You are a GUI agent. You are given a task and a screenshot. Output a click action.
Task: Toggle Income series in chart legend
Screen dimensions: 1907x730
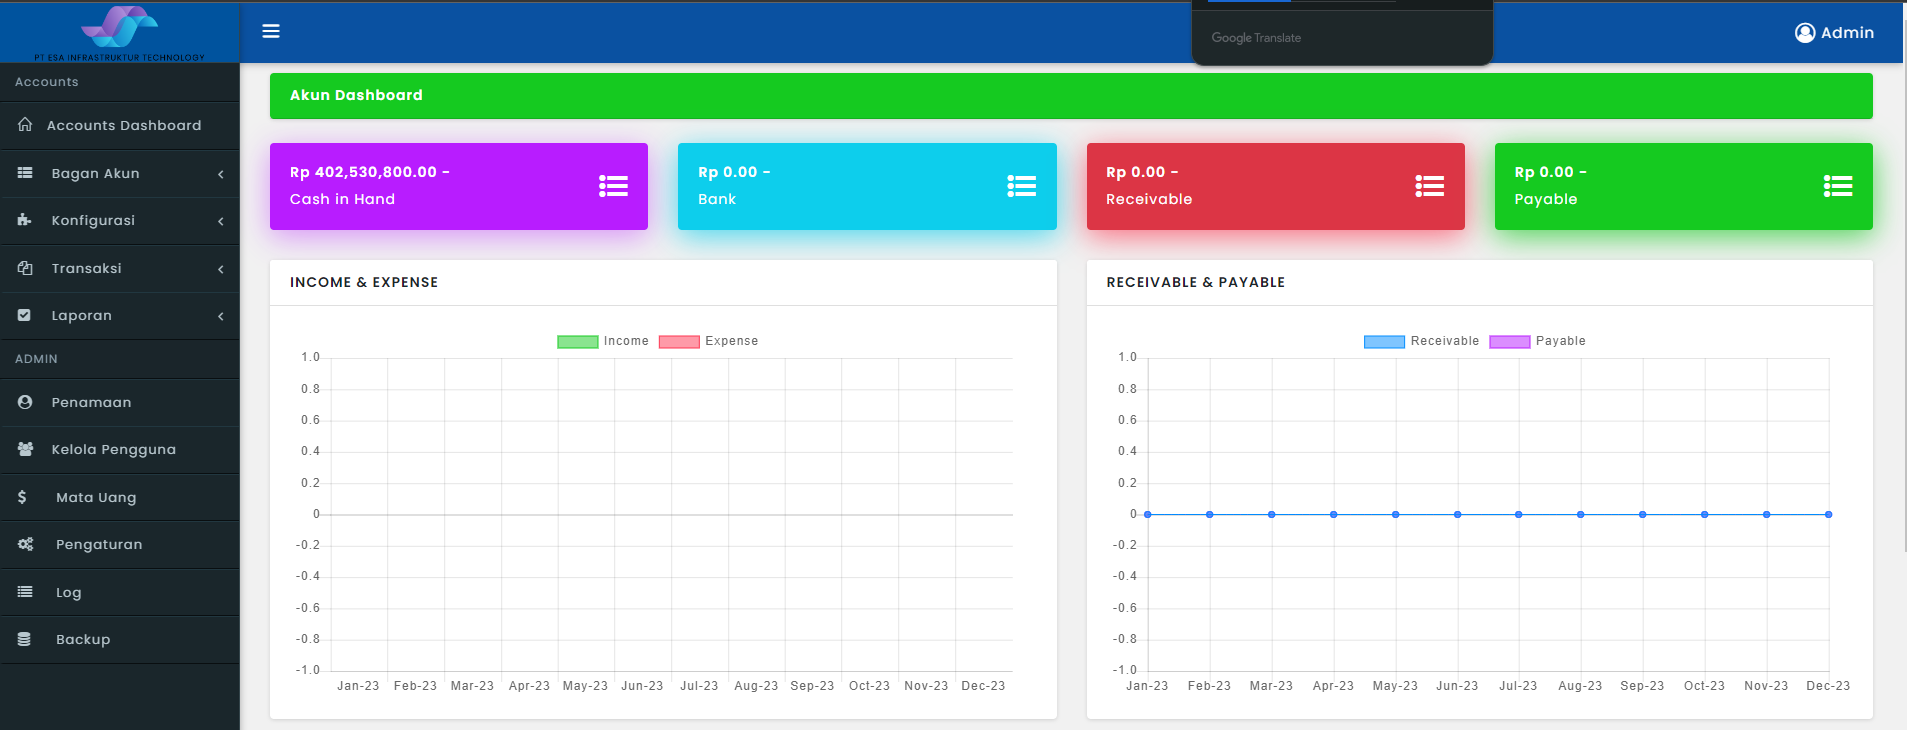(x=602, y=341)
